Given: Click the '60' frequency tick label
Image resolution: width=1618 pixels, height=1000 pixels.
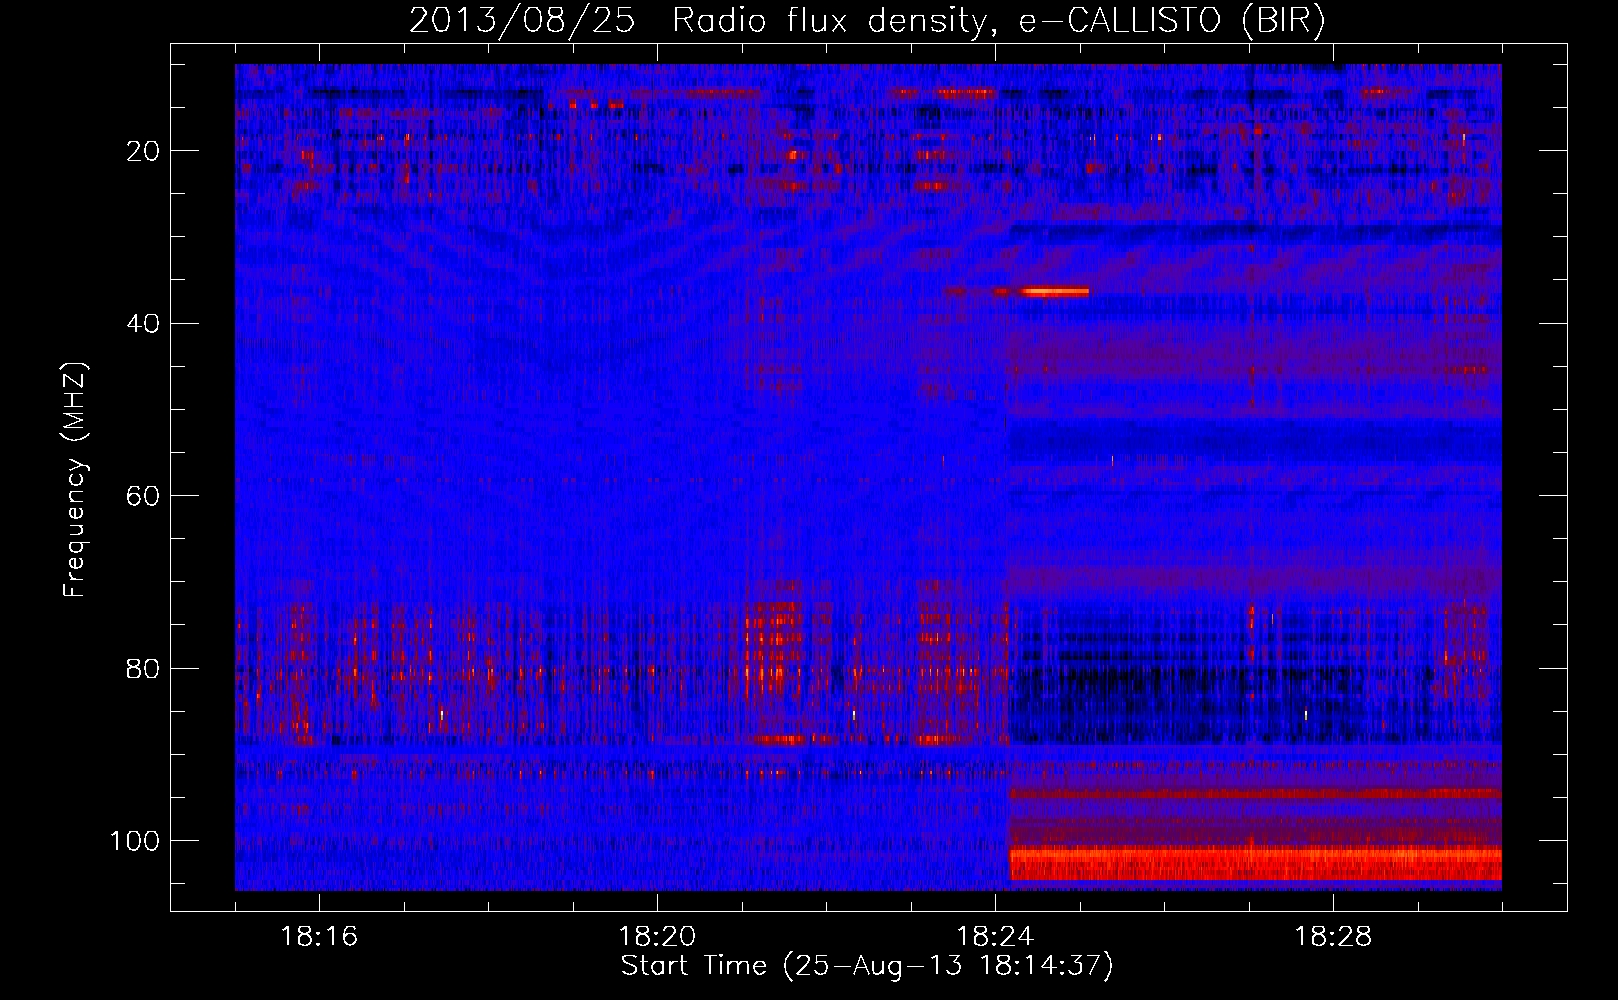Looking at the screenshot, I should pos(144,496).
